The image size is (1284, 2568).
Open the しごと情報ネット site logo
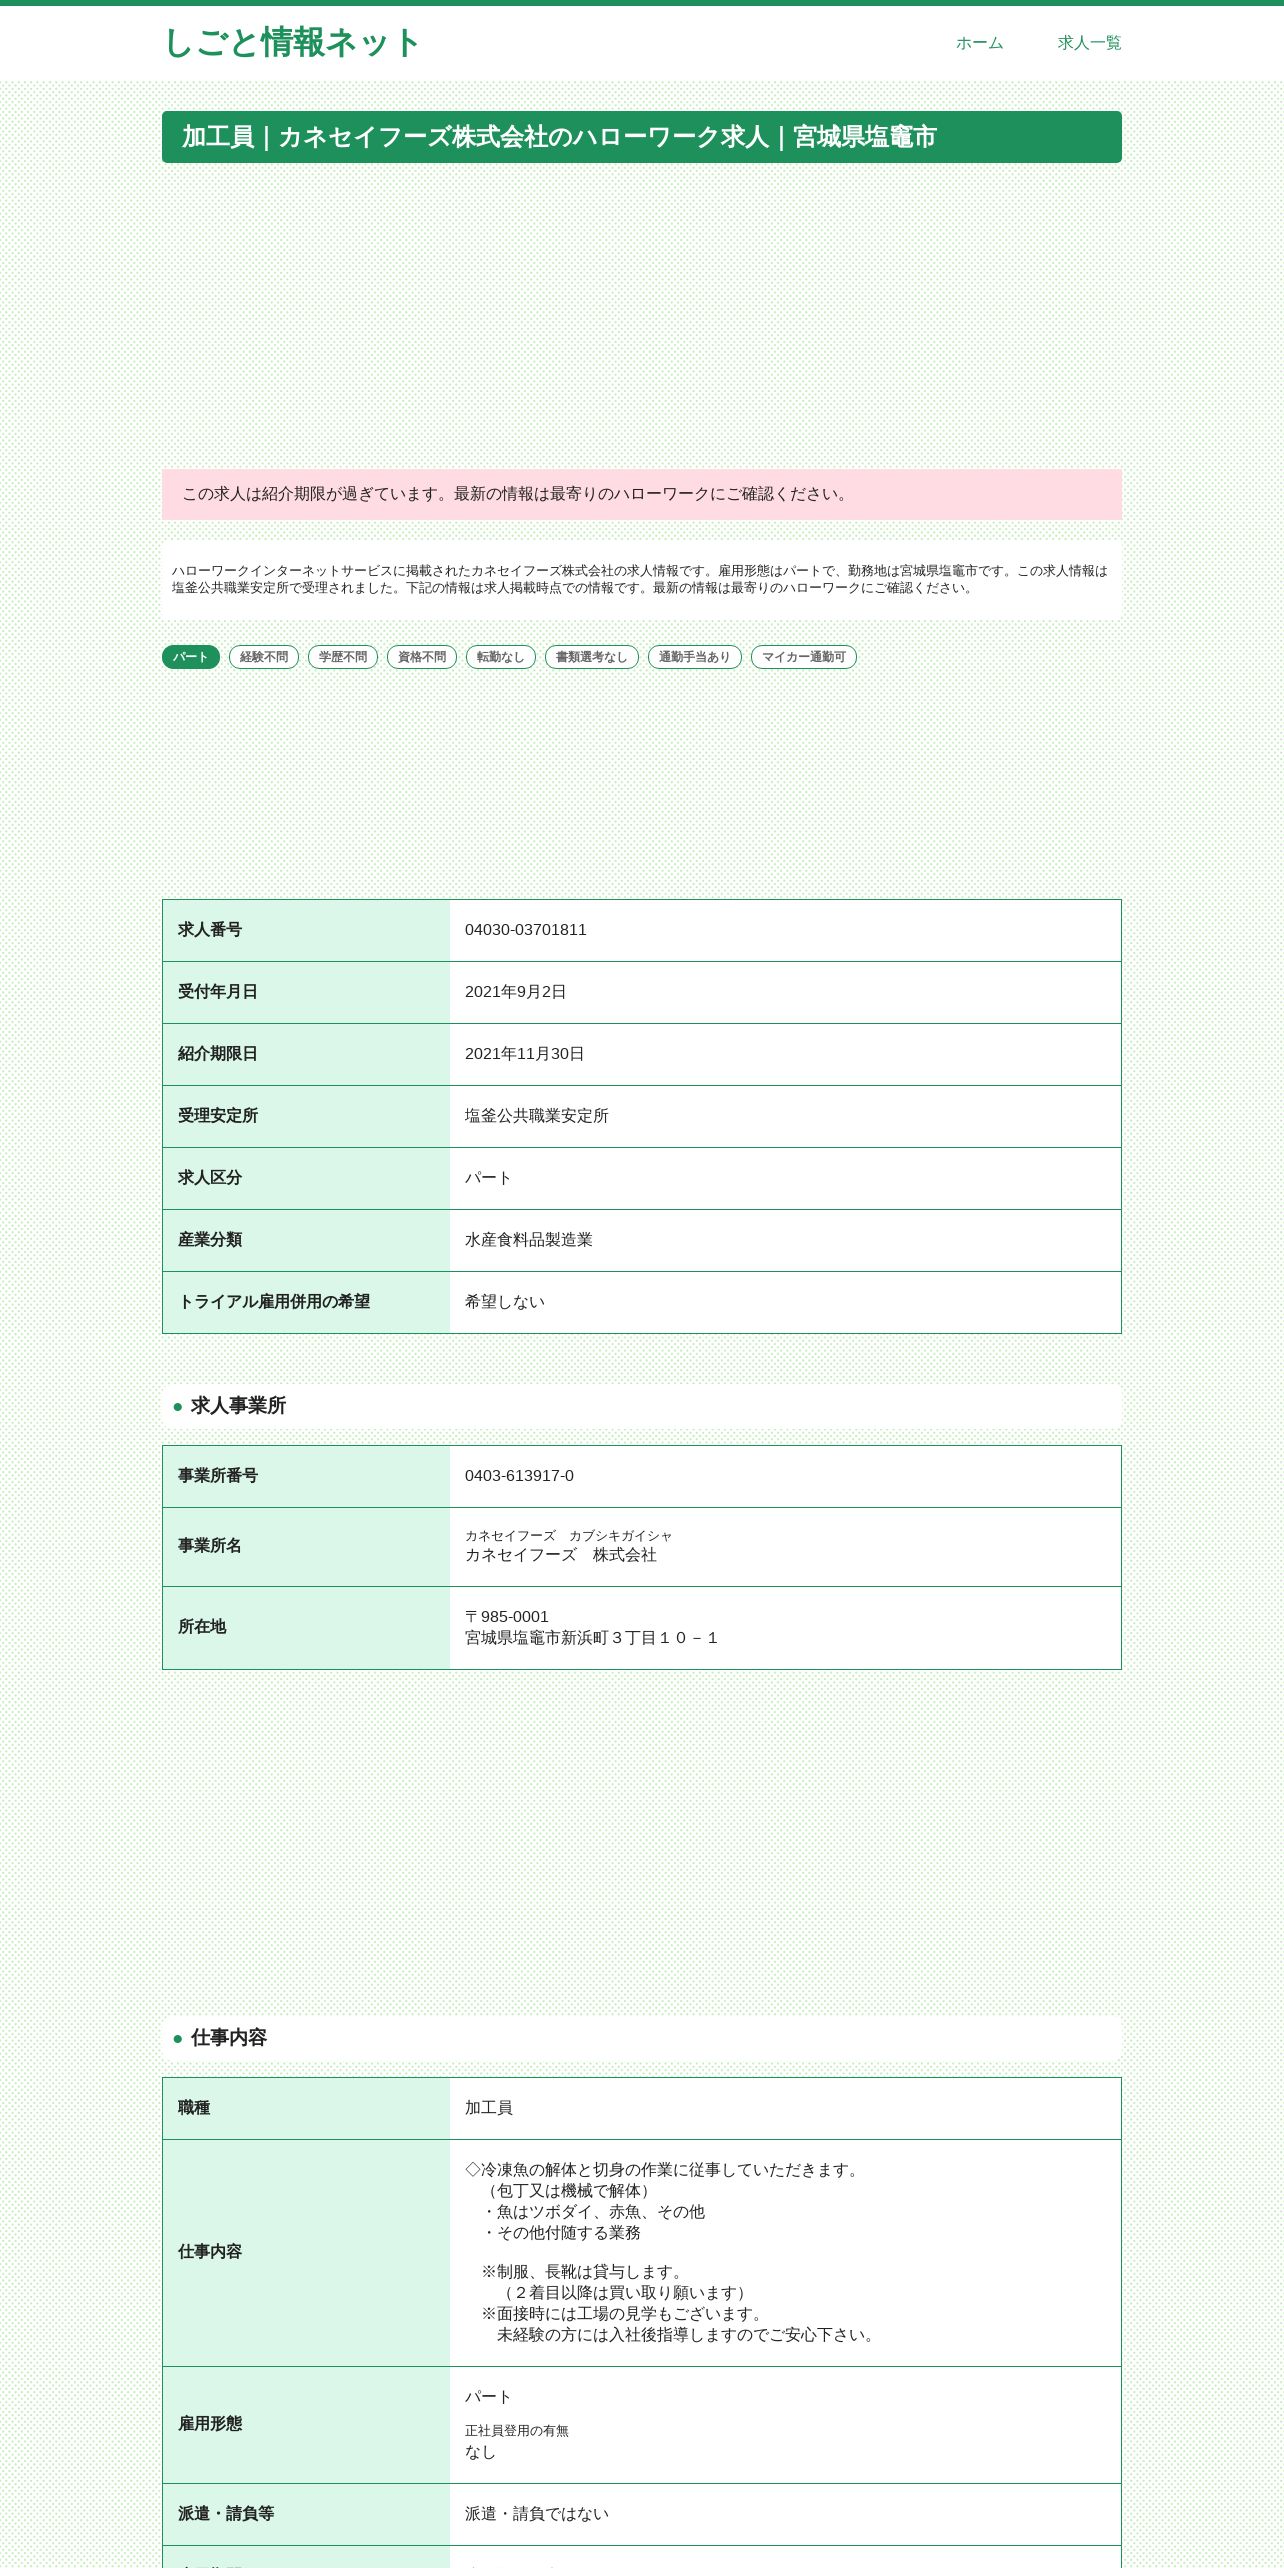pyautogui.click(x=291, y=42)
